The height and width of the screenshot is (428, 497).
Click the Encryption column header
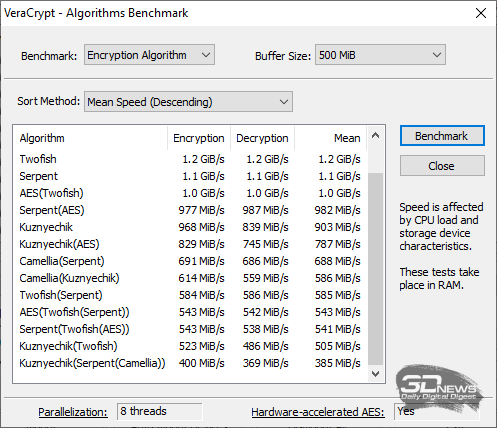pos(199,138)
